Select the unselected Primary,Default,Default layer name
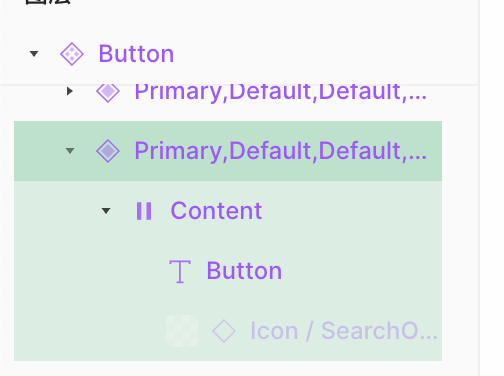The image size is (504, 376). pos(280,92)
